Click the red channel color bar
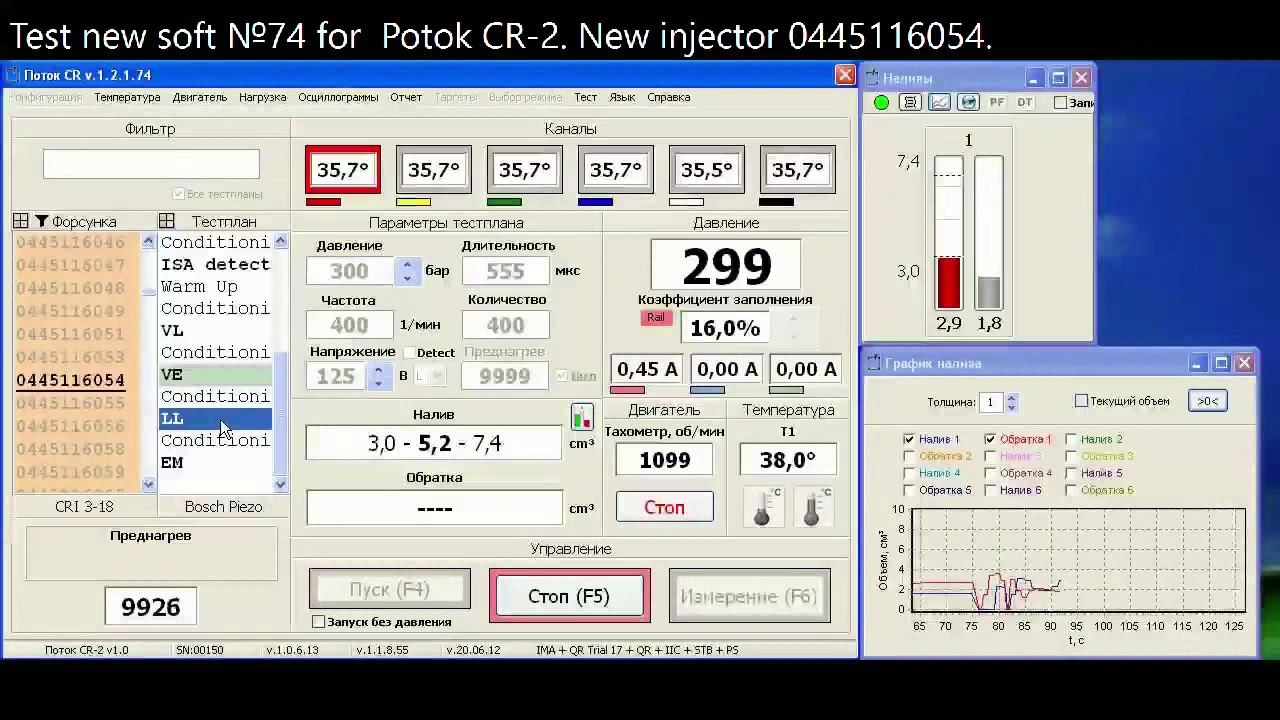The image size is (1280, 720). 323,202
